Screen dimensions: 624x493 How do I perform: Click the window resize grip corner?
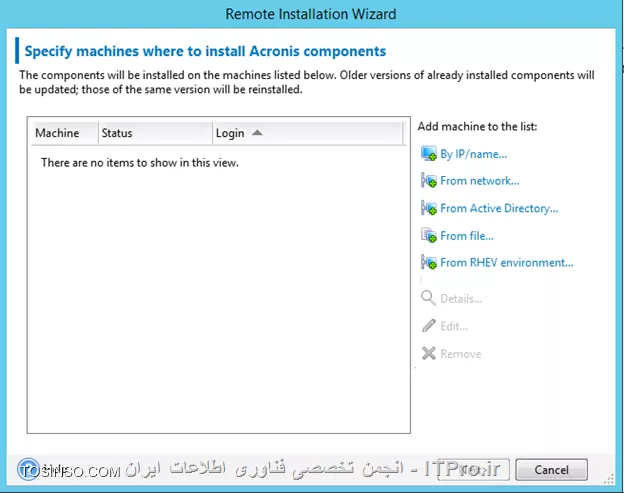coord(609,479)
